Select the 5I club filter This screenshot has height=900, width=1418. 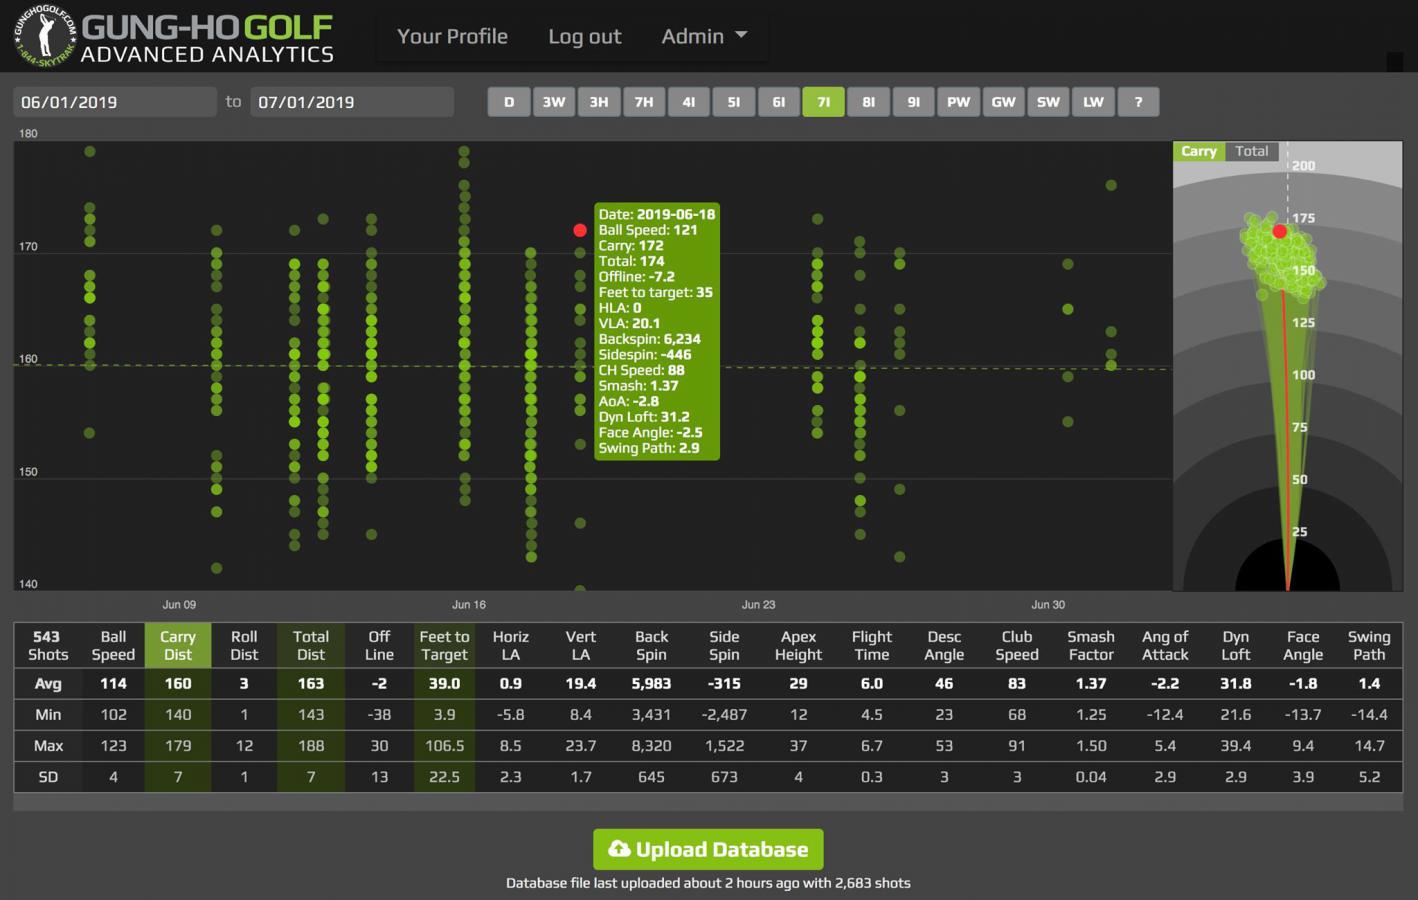pyautogui.click(x=734, y=102)
